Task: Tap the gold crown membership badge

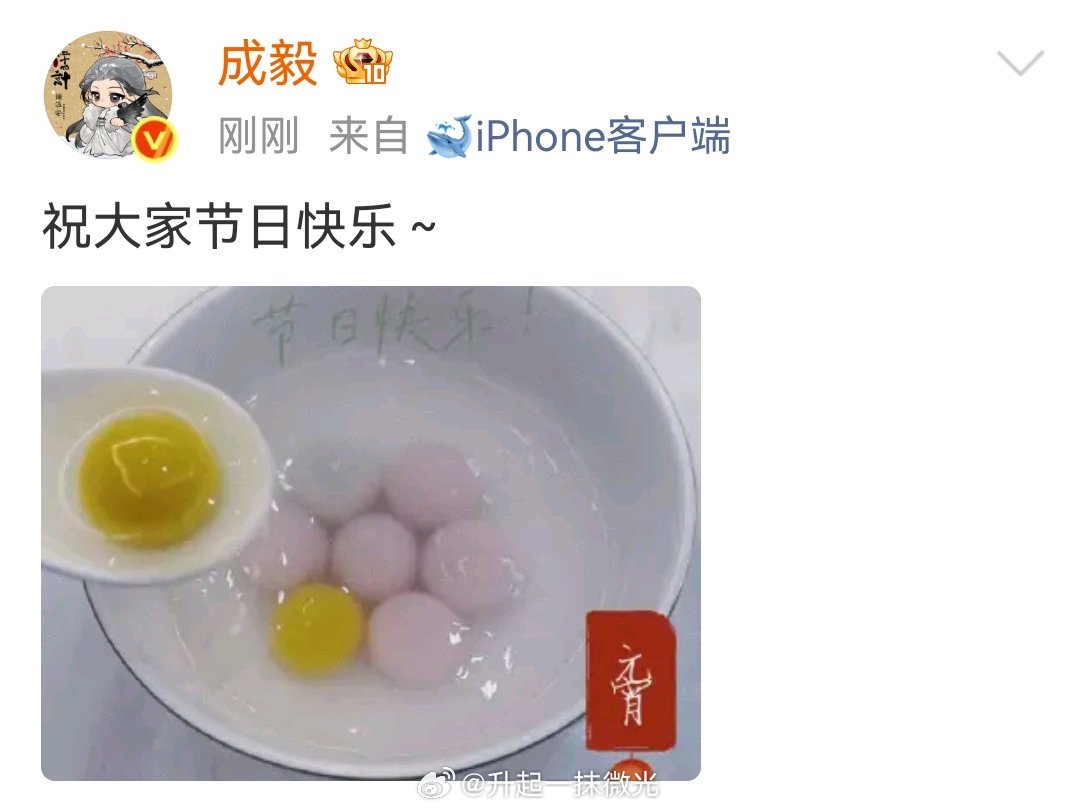Action: pos(363,63)
